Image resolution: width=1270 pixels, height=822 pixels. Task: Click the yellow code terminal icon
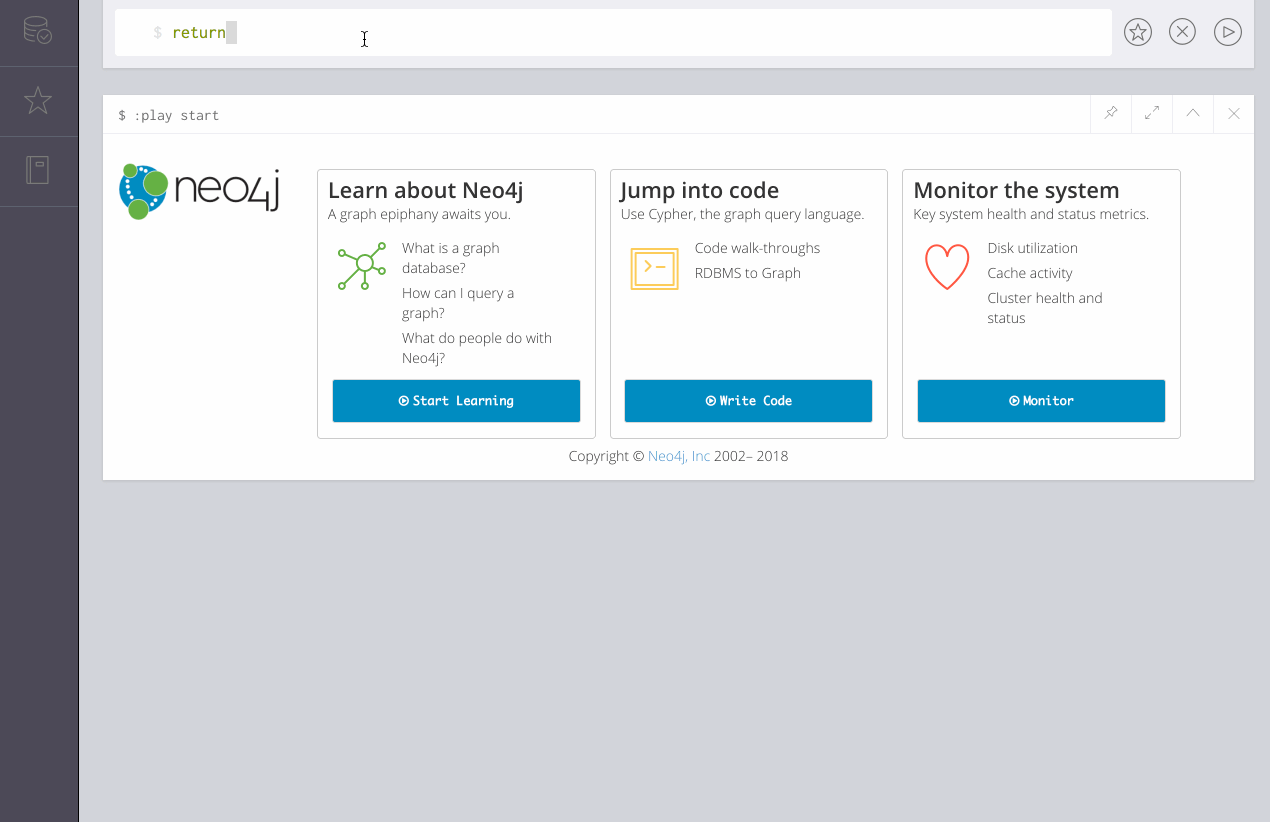(x=655, y=268)
